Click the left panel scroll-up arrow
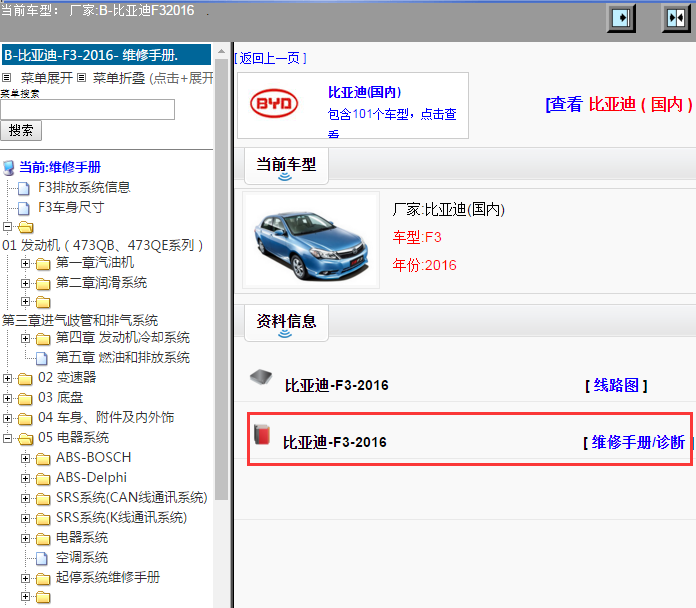The height and width of the screenshot is (608, 696). click(x=221, y=52)
